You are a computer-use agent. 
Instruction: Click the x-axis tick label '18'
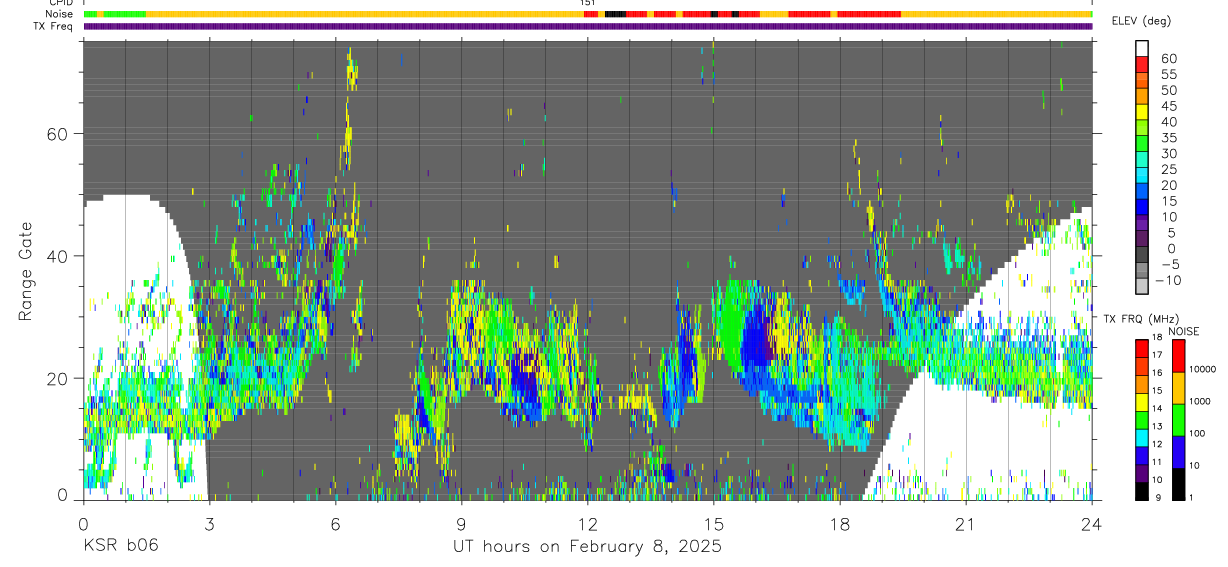(x=840, y=523)
